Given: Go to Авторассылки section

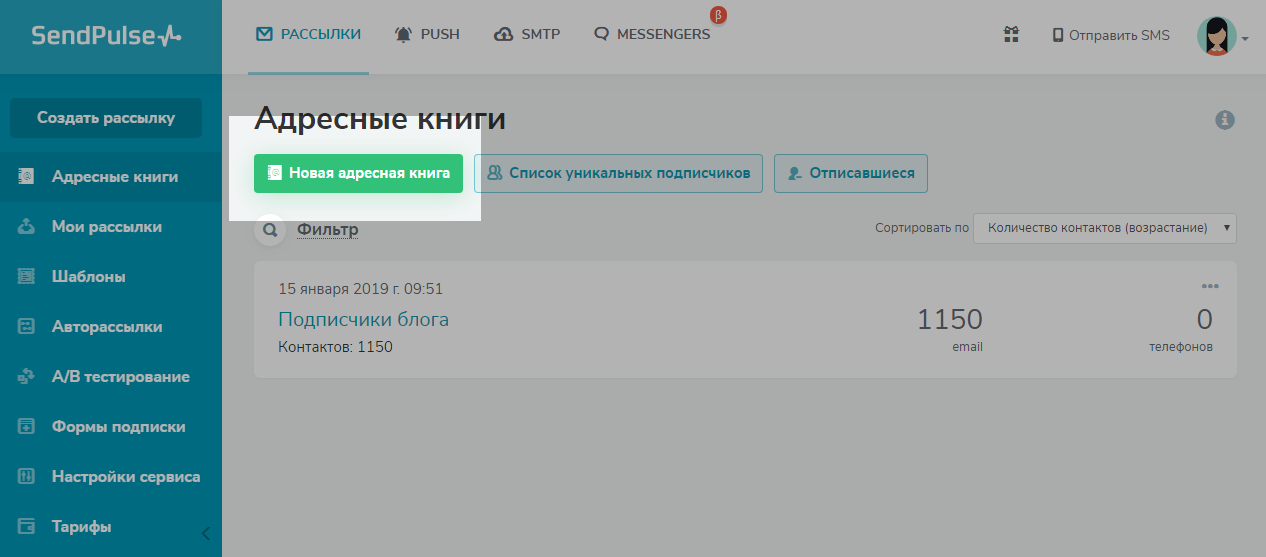Looking at the screenshot, I should click(x=111, y=327).
